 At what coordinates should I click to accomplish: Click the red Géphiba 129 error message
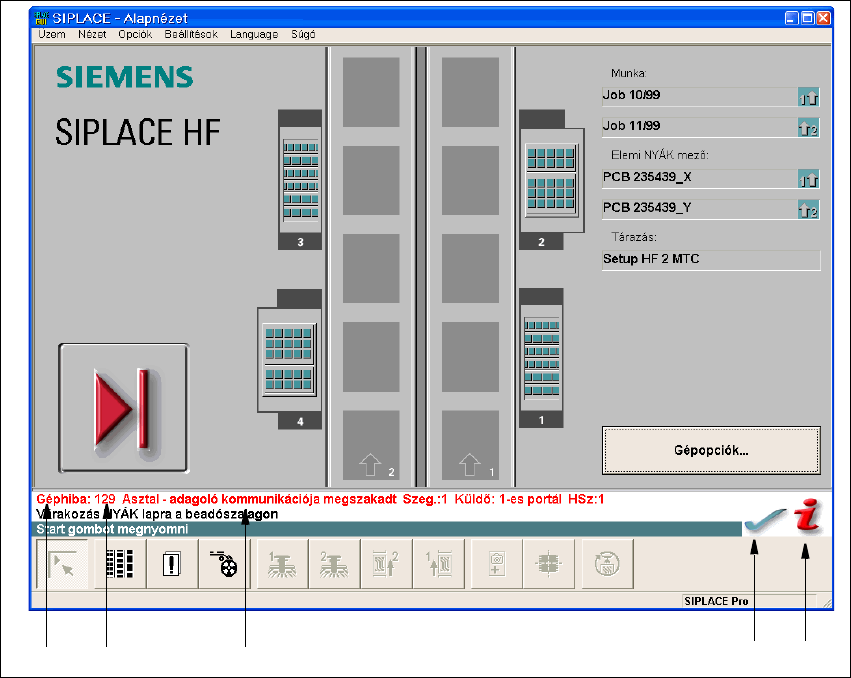click(320, 498)
